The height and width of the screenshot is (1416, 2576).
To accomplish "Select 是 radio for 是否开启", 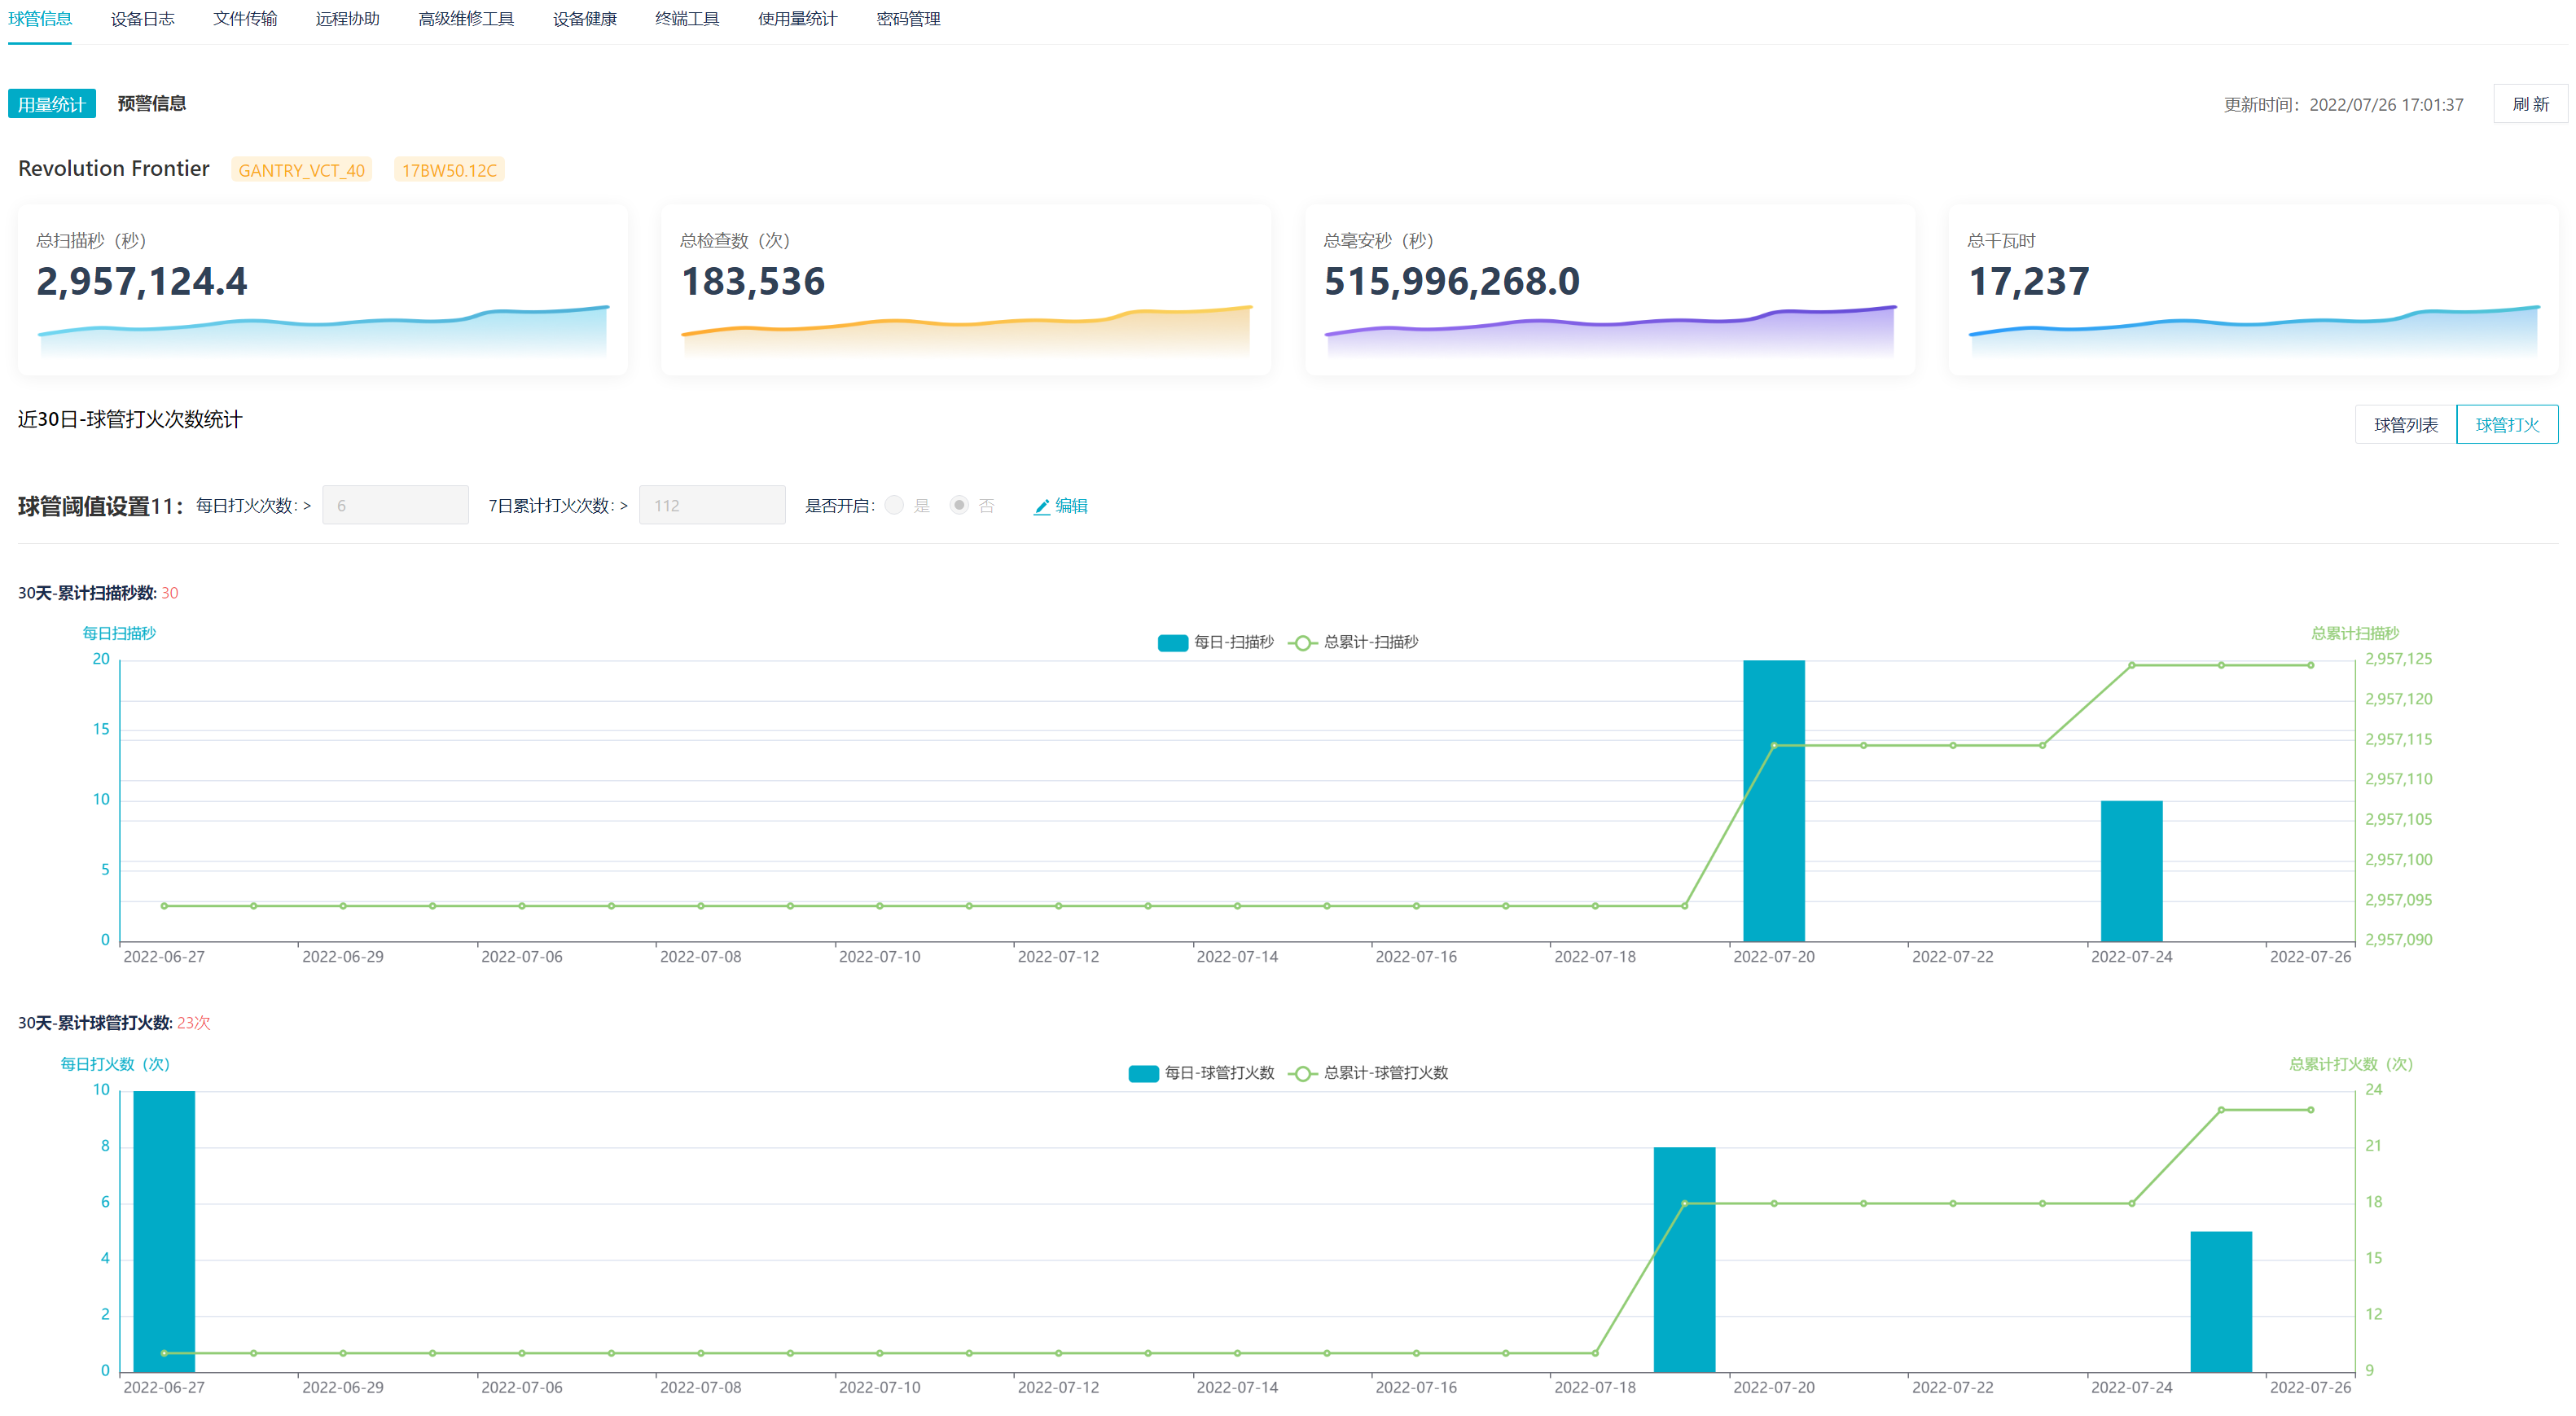I will click(895, 506).
